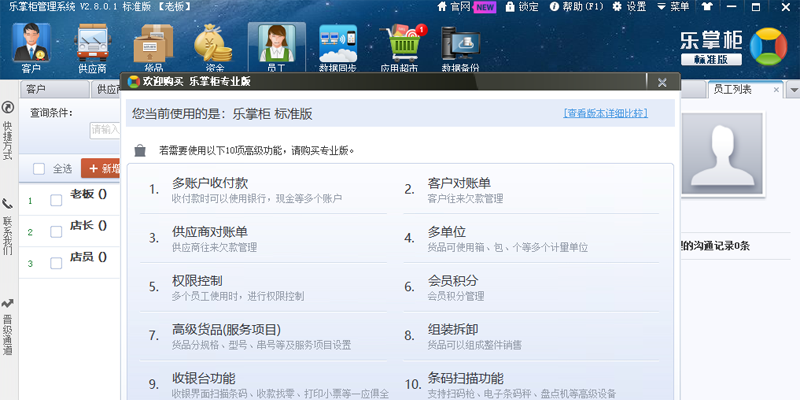The width and height of the screenshot is (800, 400).
Task: Check the 店员 row checkbox
Action: (56, 263)
